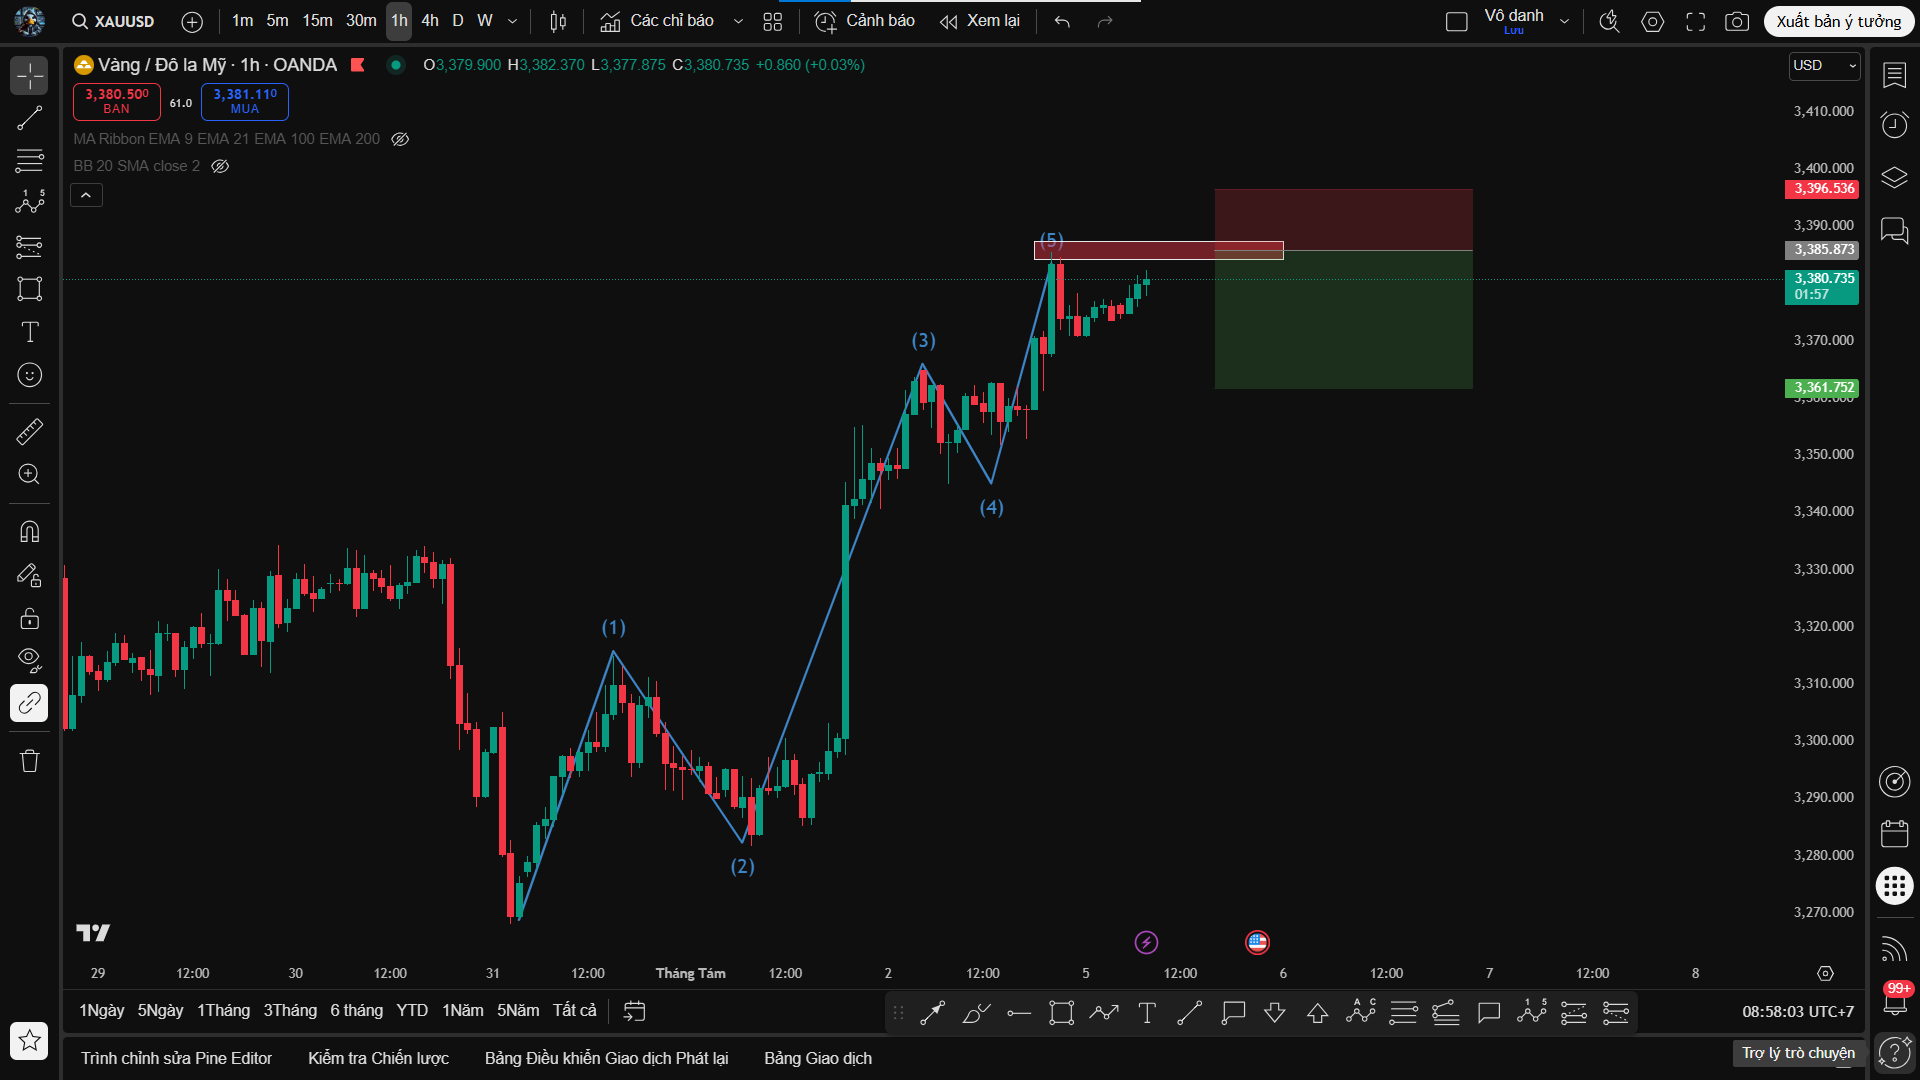
Task: Collapse the indicator legend chevron
Action: (86, 195)
